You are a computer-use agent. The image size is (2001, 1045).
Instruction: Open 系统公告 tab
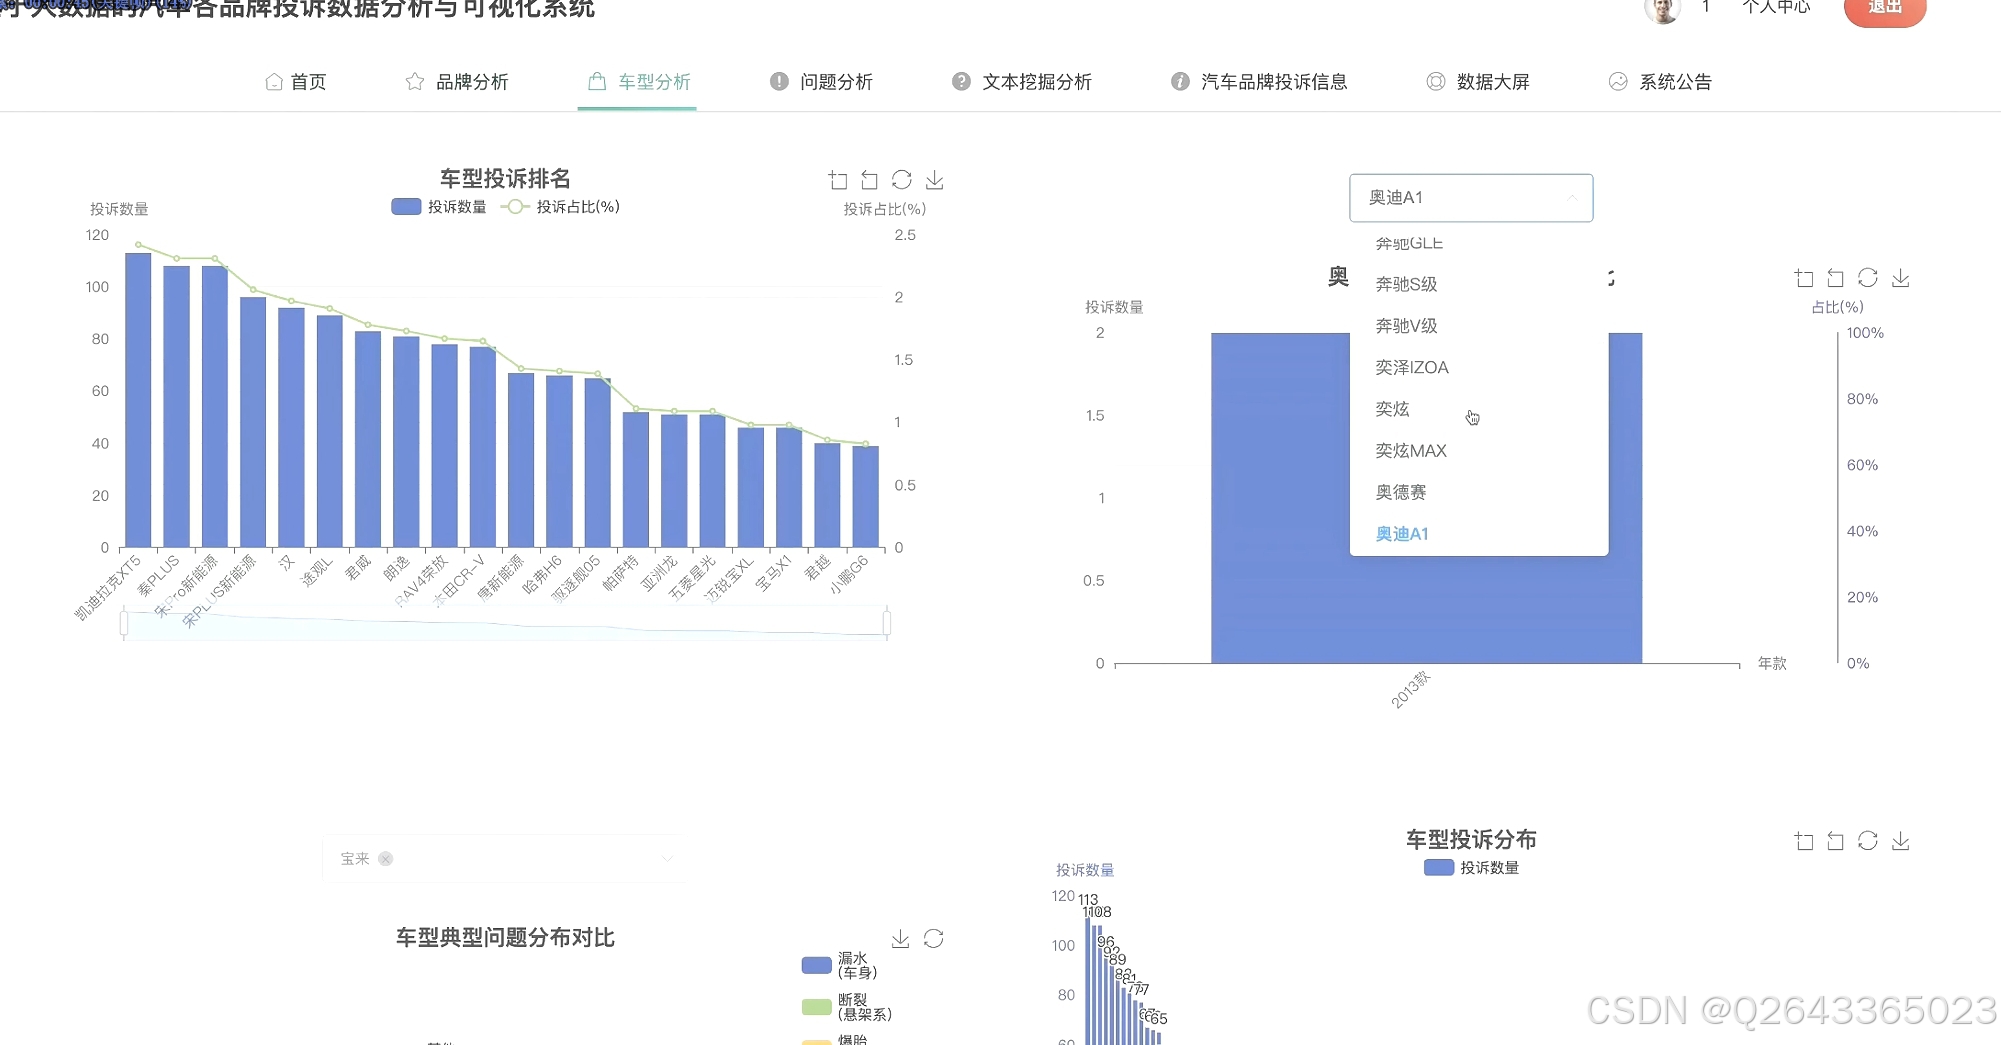1660,82
